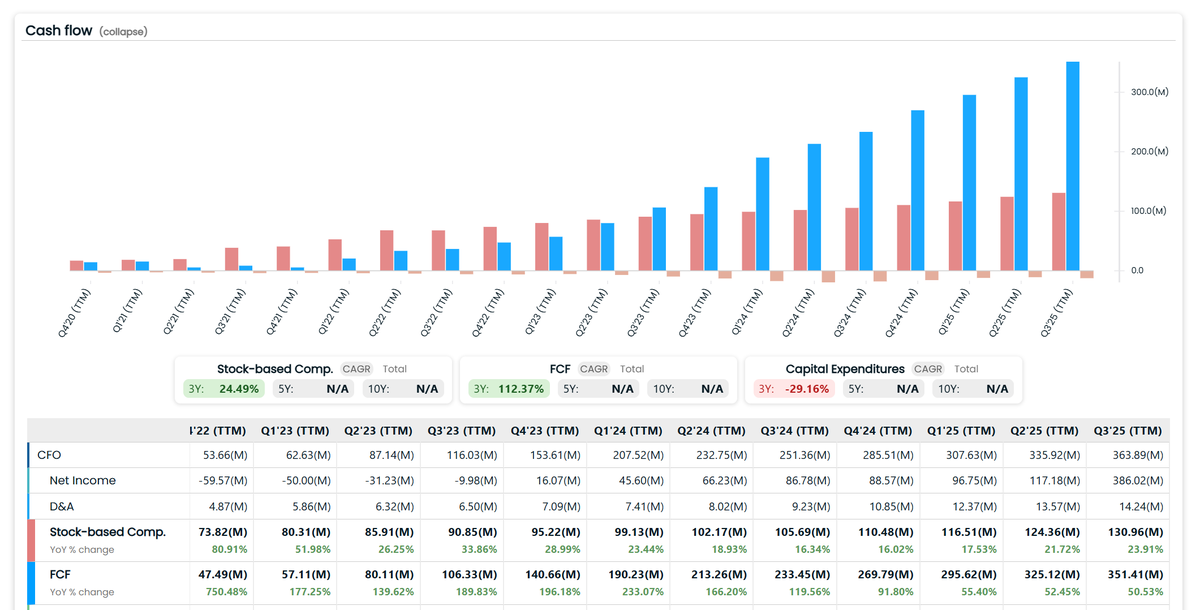Click the FCF 5Y N/A badge
Viewport: 1200px width, 610px height.
tap(598, 389)
